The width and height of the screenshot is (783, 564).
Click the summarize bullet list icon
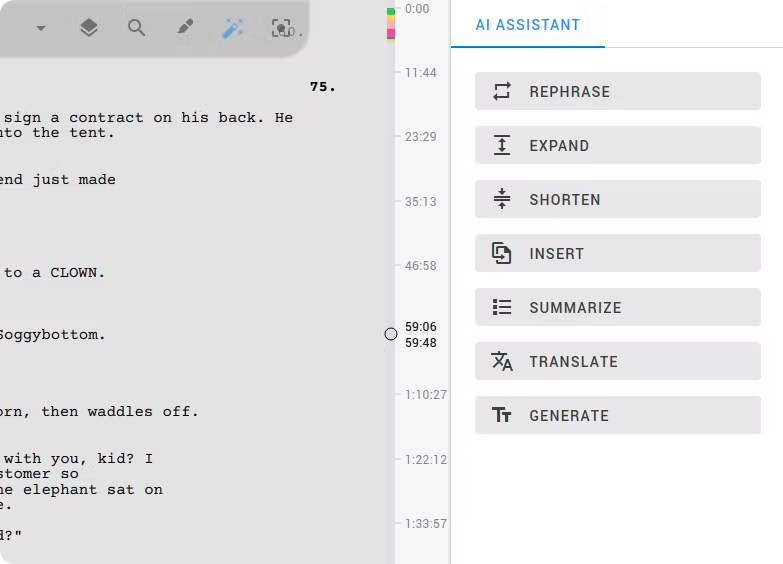[x=502, y=307]
